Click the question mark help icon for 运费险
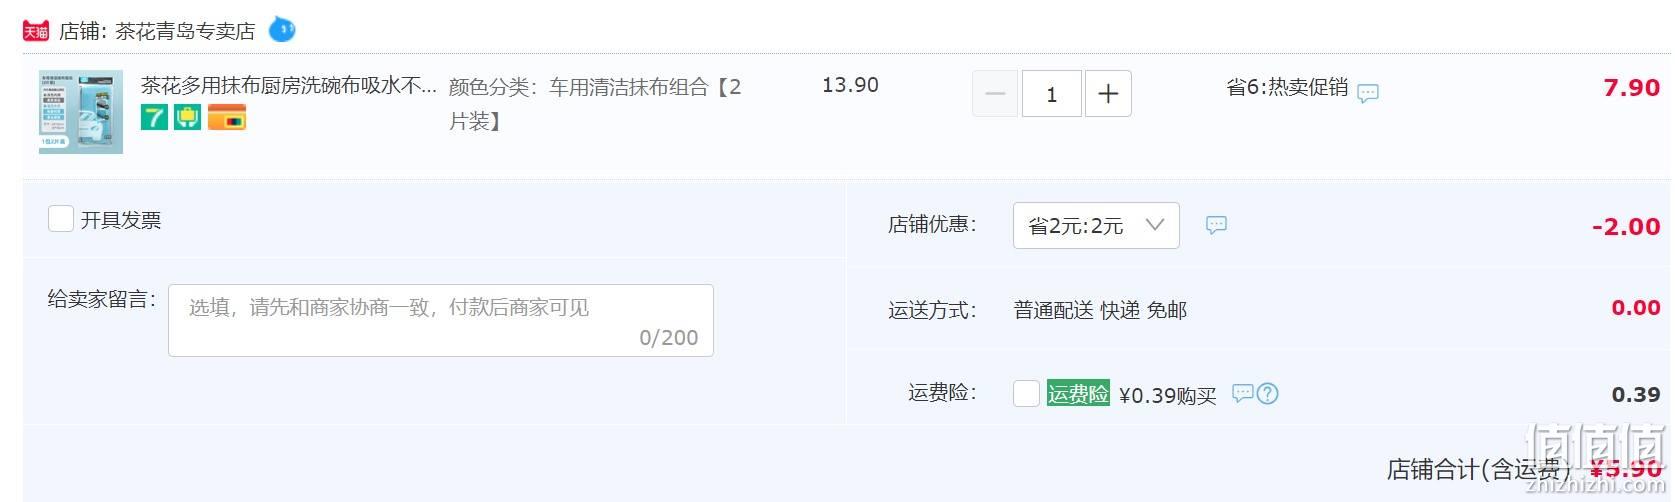The width and height of the screenshot is (1675, 502). tap(1267, 394)
